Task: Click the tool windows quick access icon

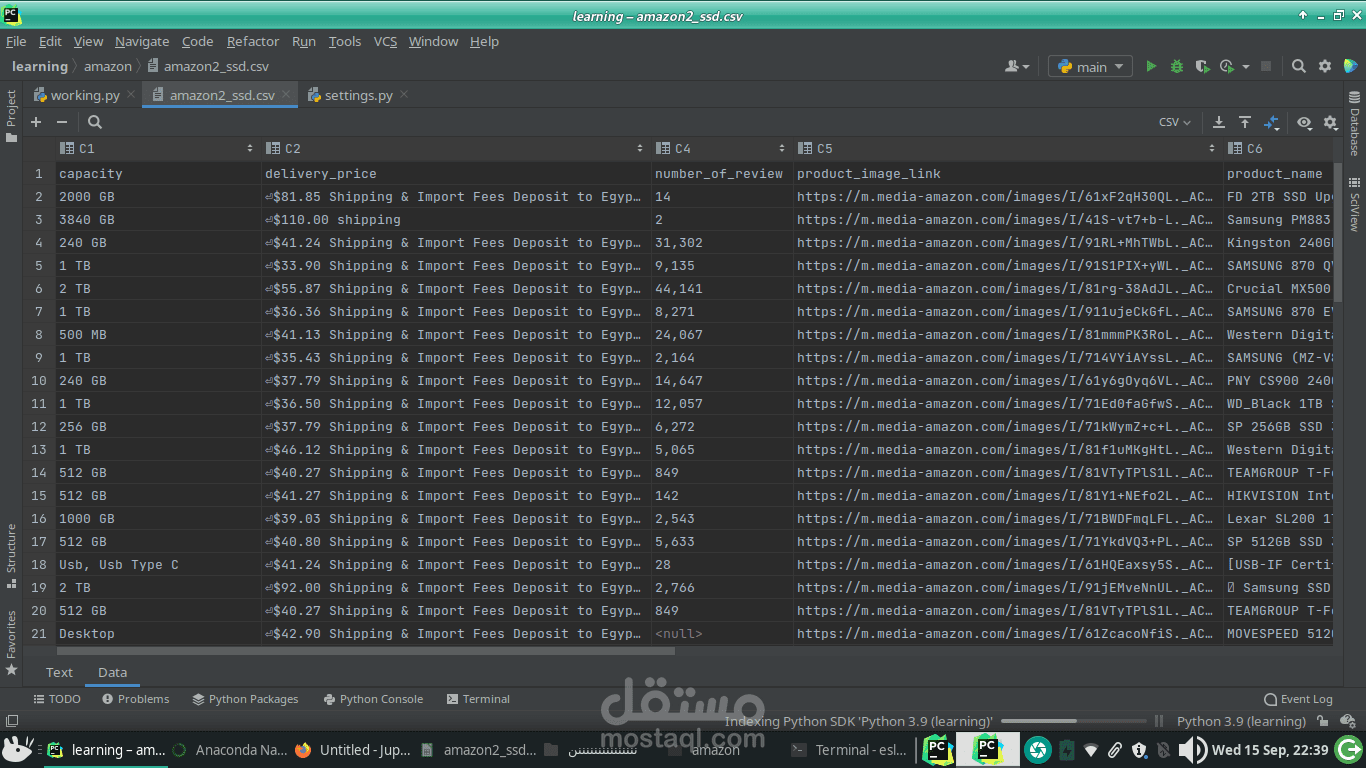Action: (12, 721)
